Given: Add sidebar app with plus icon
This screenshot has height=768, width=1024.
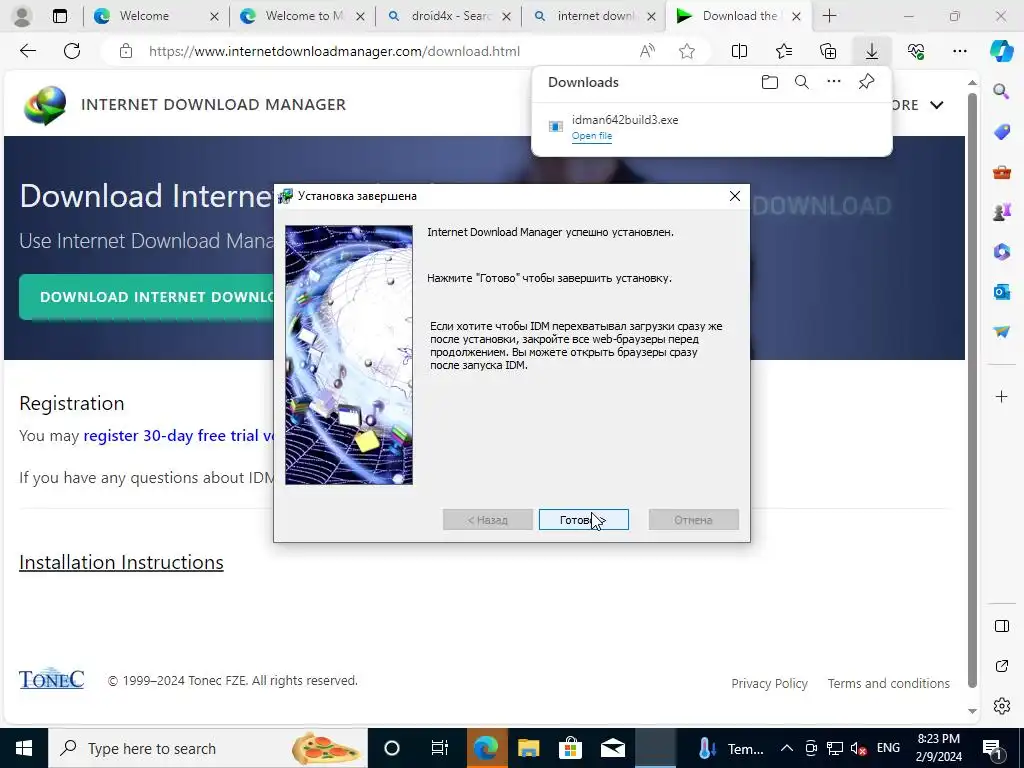Looking at the screenshot, I should click(x=1001, y=396).
